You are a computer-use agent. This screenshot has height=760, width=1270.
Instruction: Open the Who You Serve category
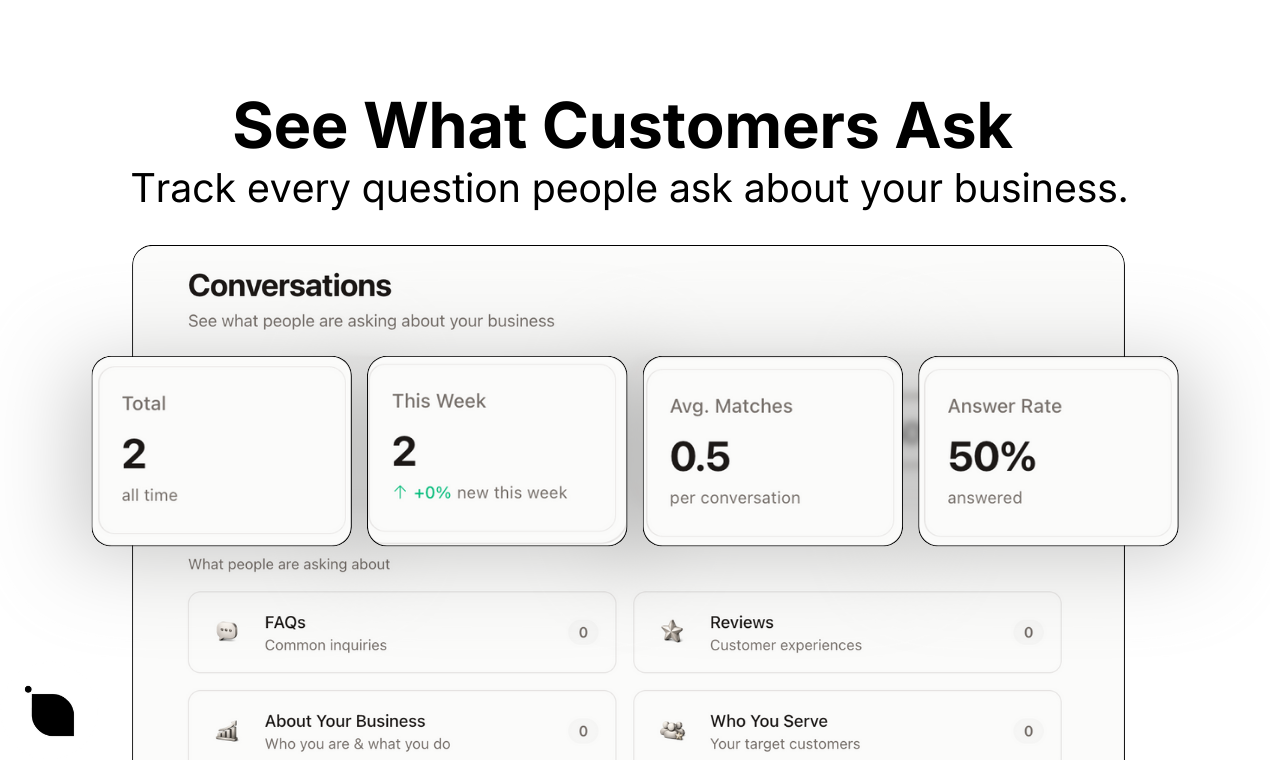[x=847, y=726]
